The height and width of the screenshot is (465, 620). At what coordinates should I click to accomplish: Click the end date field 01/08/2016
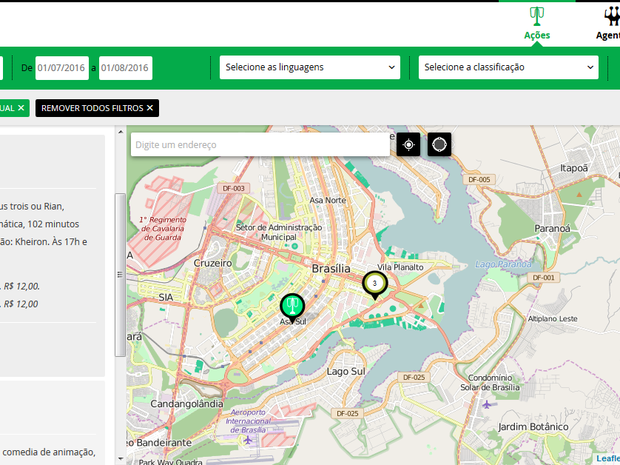click(125, 67)
